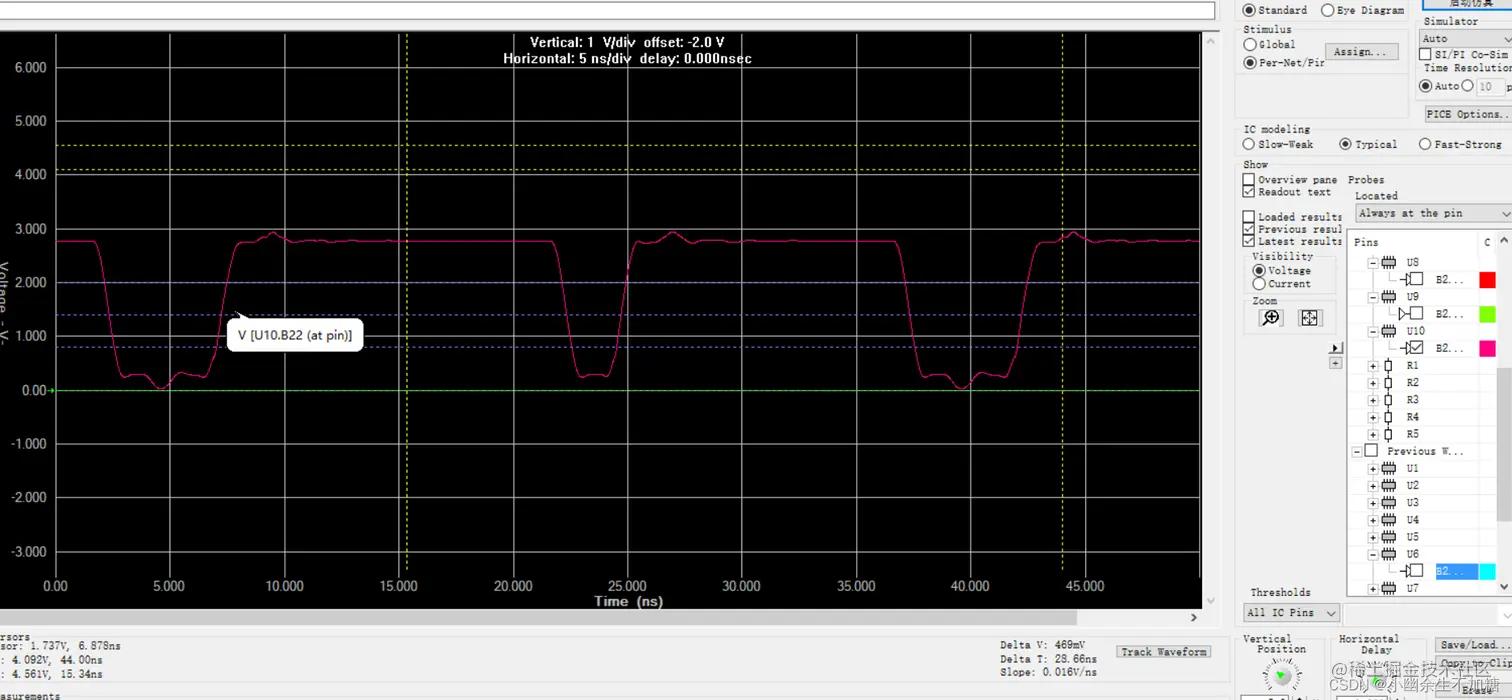Click the R1 resistor icon in the Pins tree

[1388, 366]
